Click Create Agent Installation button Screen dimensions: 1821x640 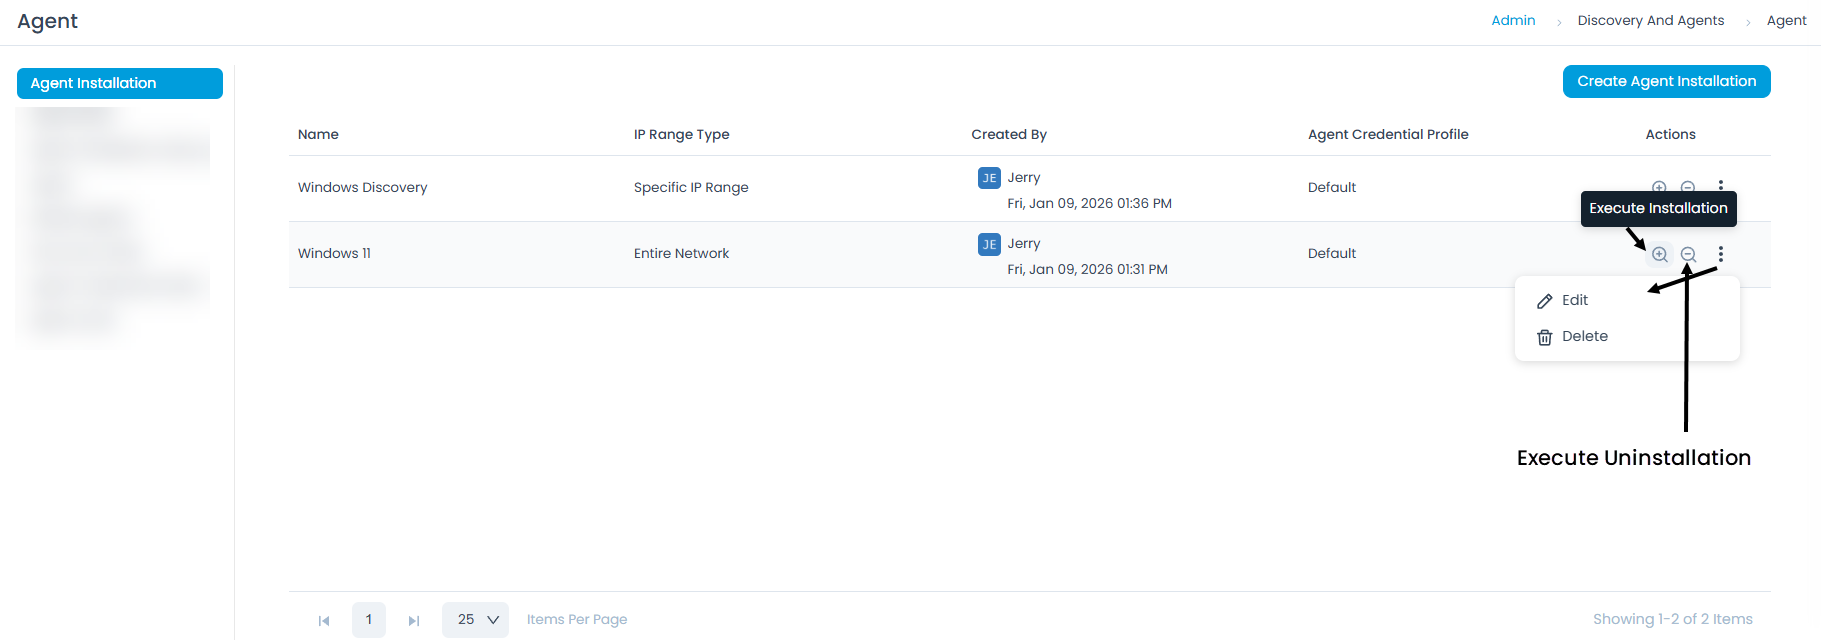1666,81
